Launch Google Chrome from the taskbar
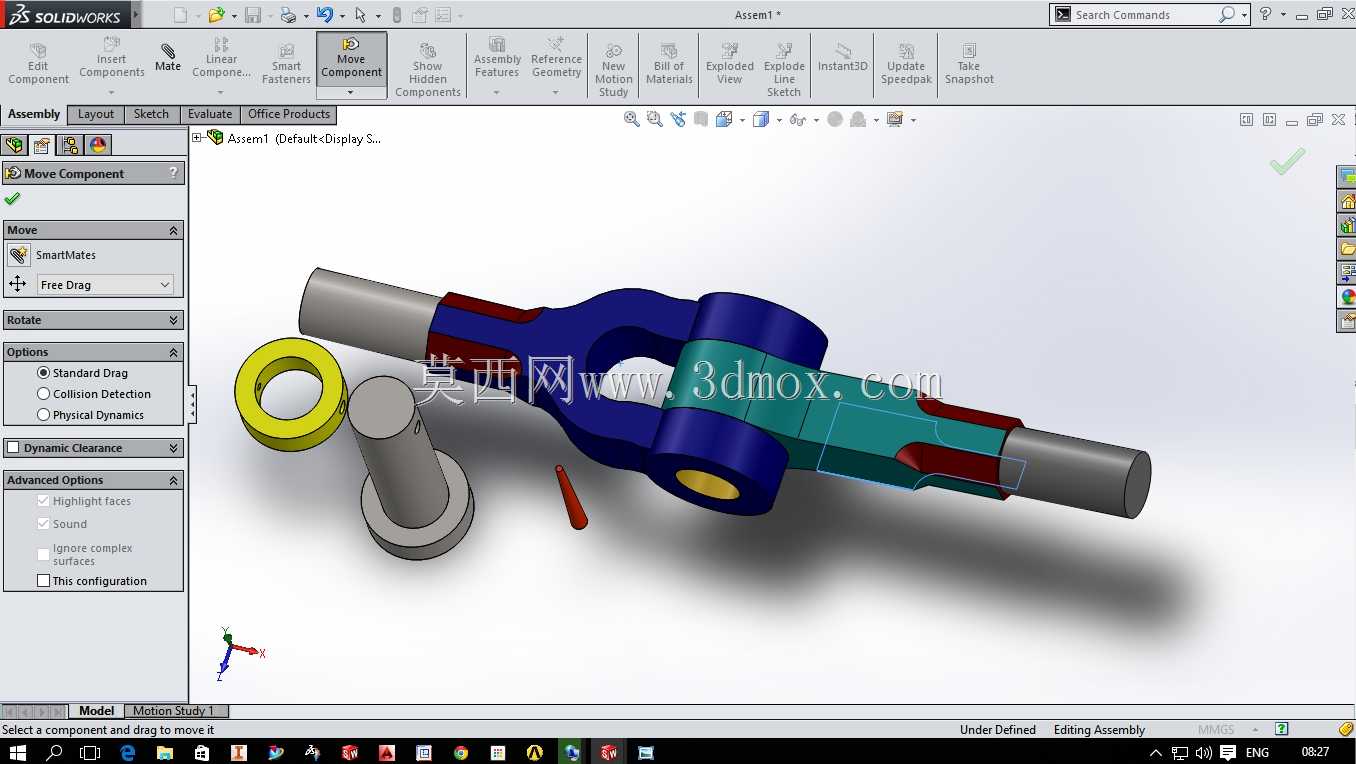Image resolution: width=1356 pixels, height=764 pixels. (460, 752)
